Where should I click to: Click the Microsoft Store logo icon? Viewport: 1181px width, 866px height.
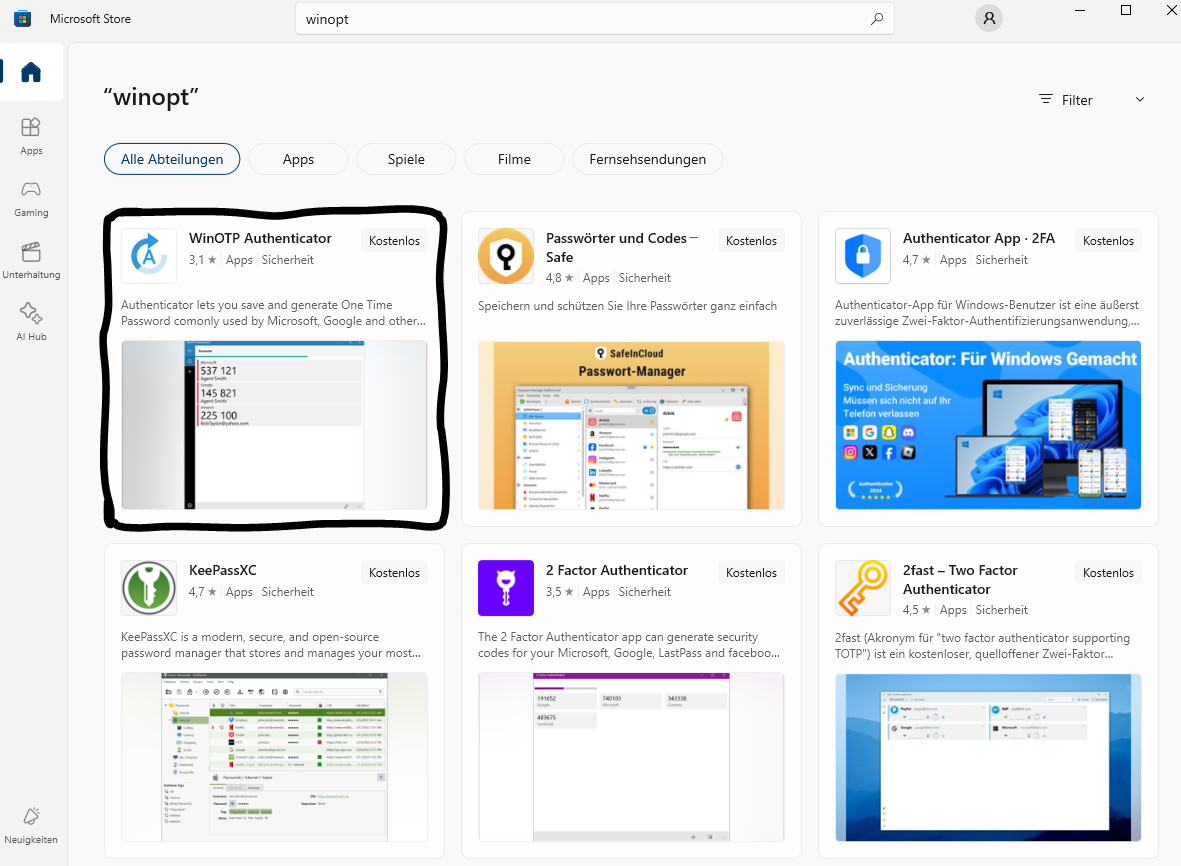23,19
